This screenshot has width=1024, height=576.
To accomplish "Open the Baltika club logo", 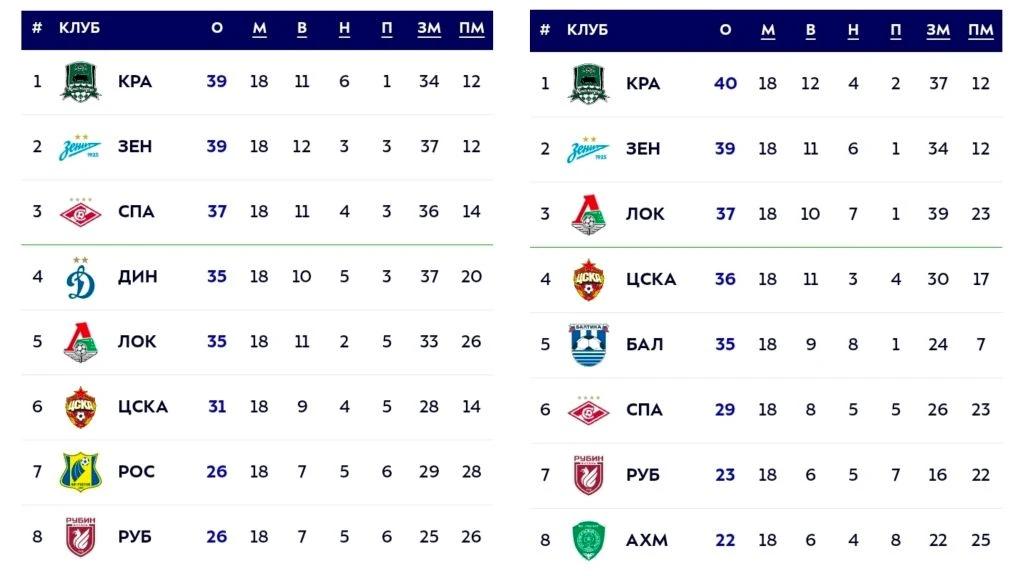I will point(589,344).
